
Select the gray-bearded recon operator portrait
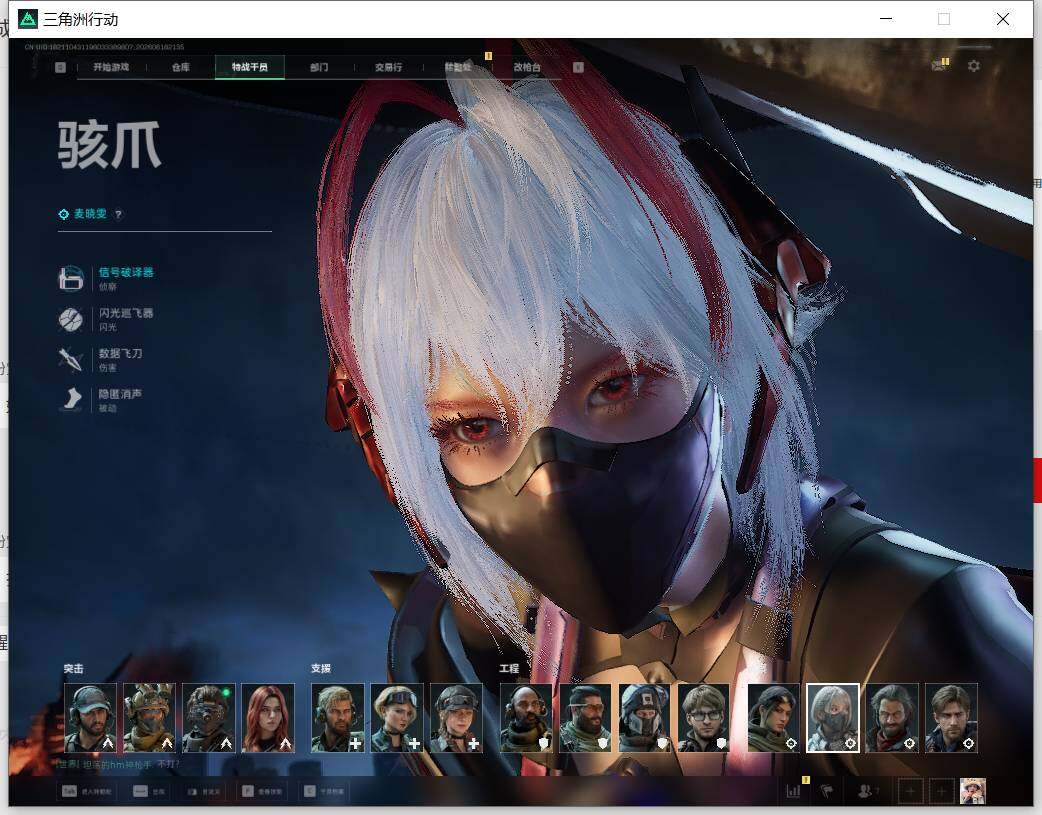[892, 718]
